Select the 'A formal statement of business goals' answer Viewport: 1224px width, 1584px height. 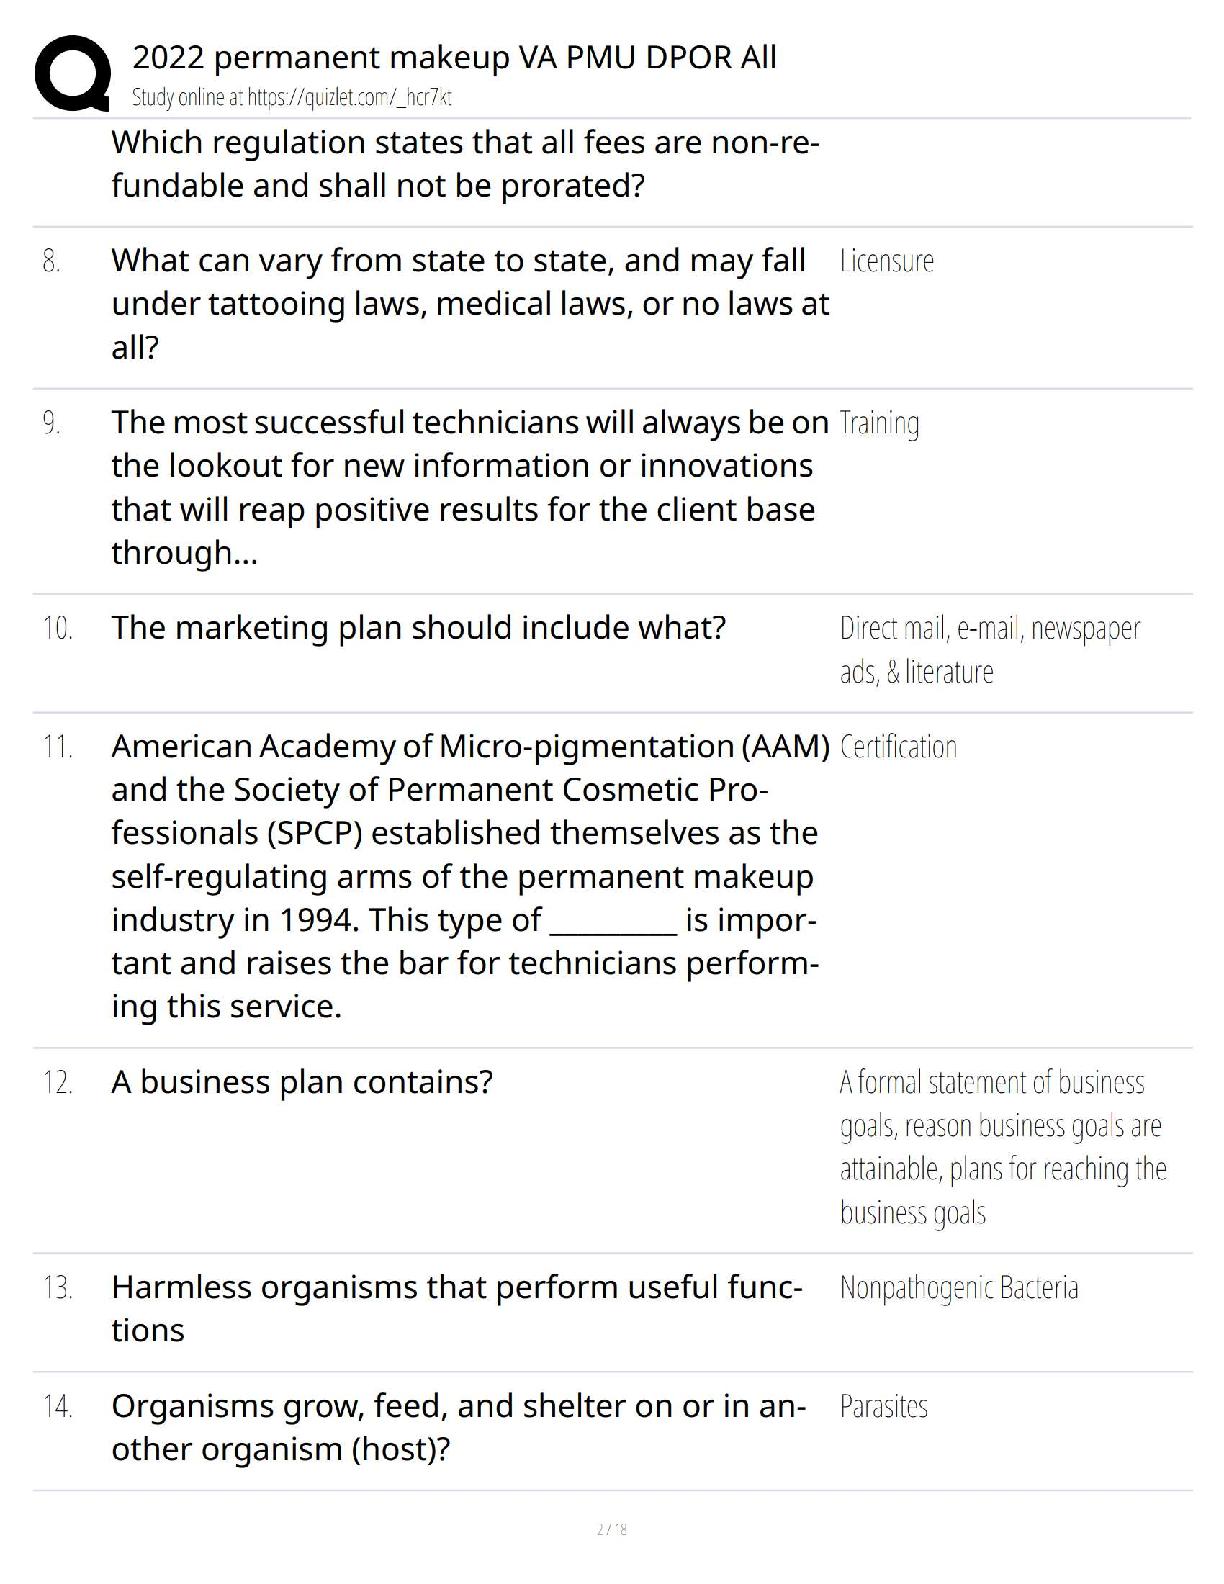coord(1003,1147)
